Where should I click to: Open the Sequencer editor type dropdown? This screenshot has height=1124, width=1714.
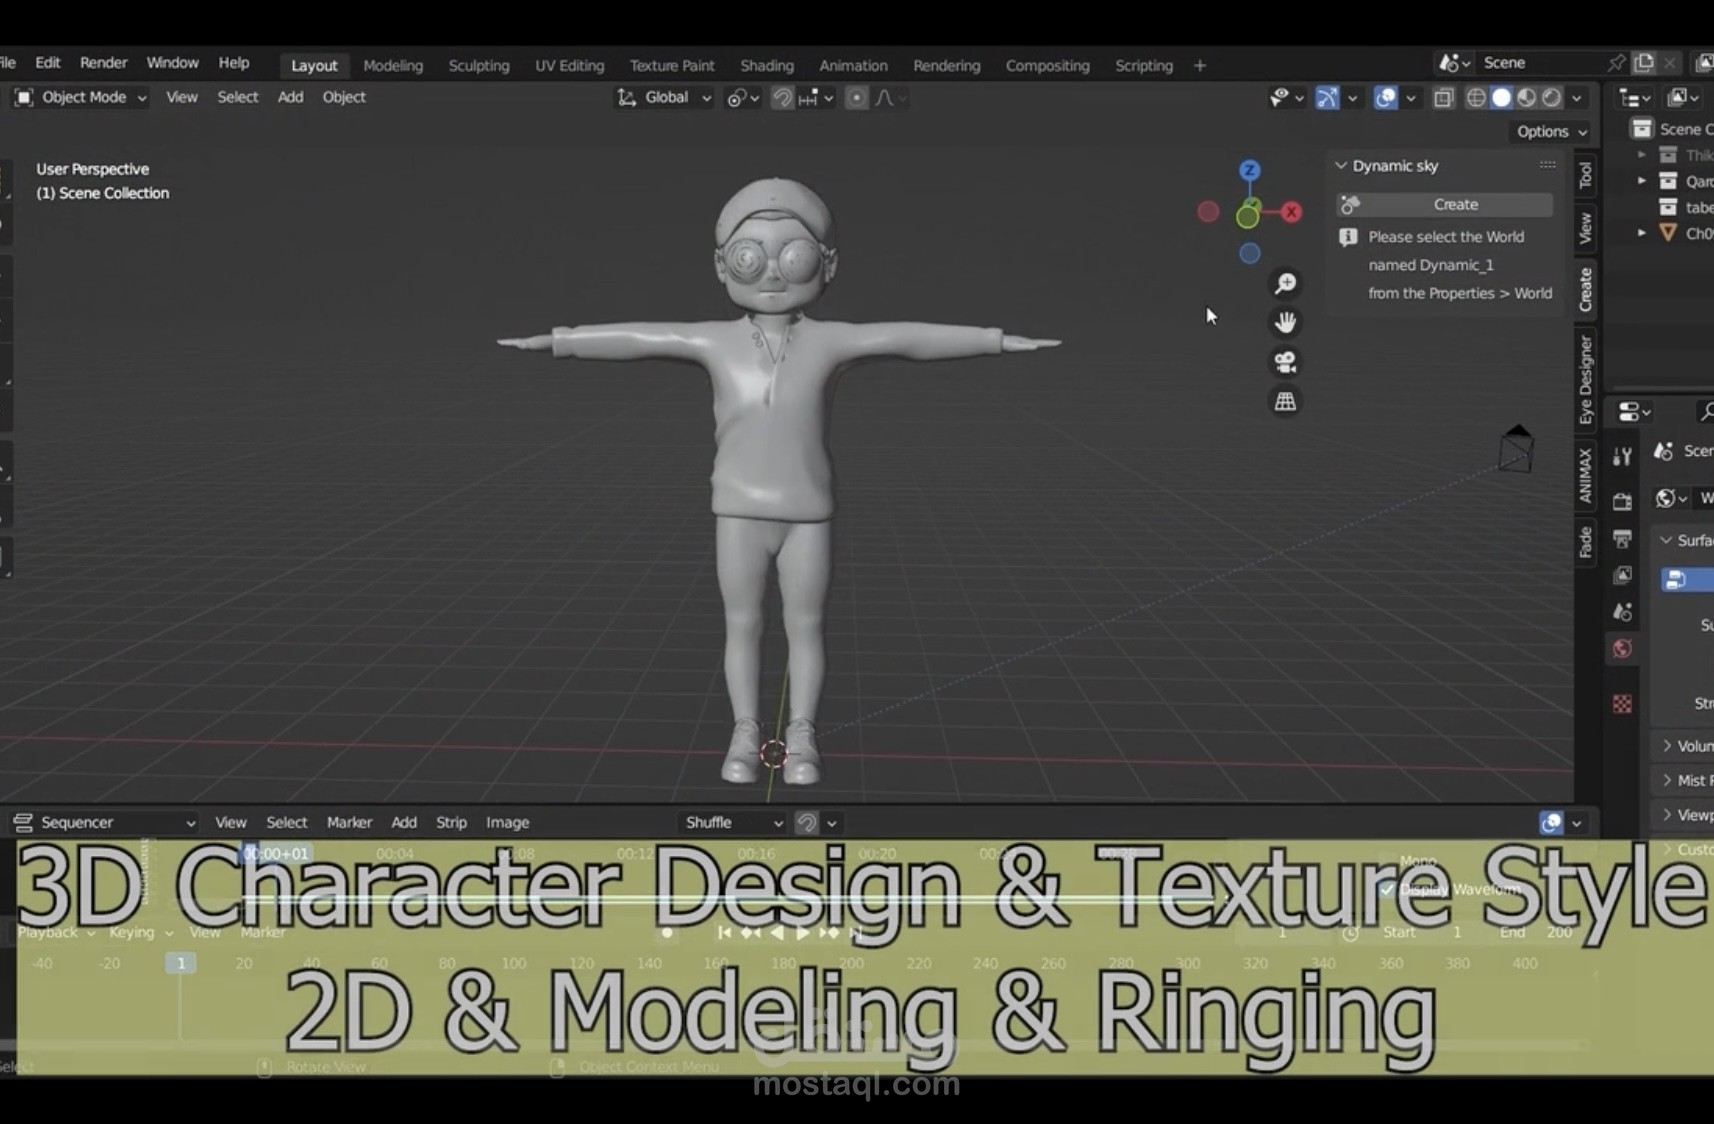103,823
